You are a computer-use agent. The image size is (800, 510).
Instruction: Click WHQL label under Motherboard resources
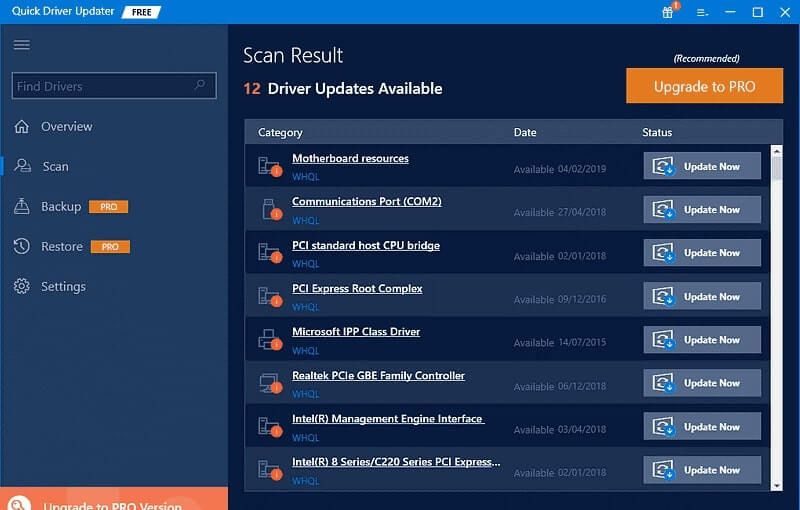(x=306, y=177)
